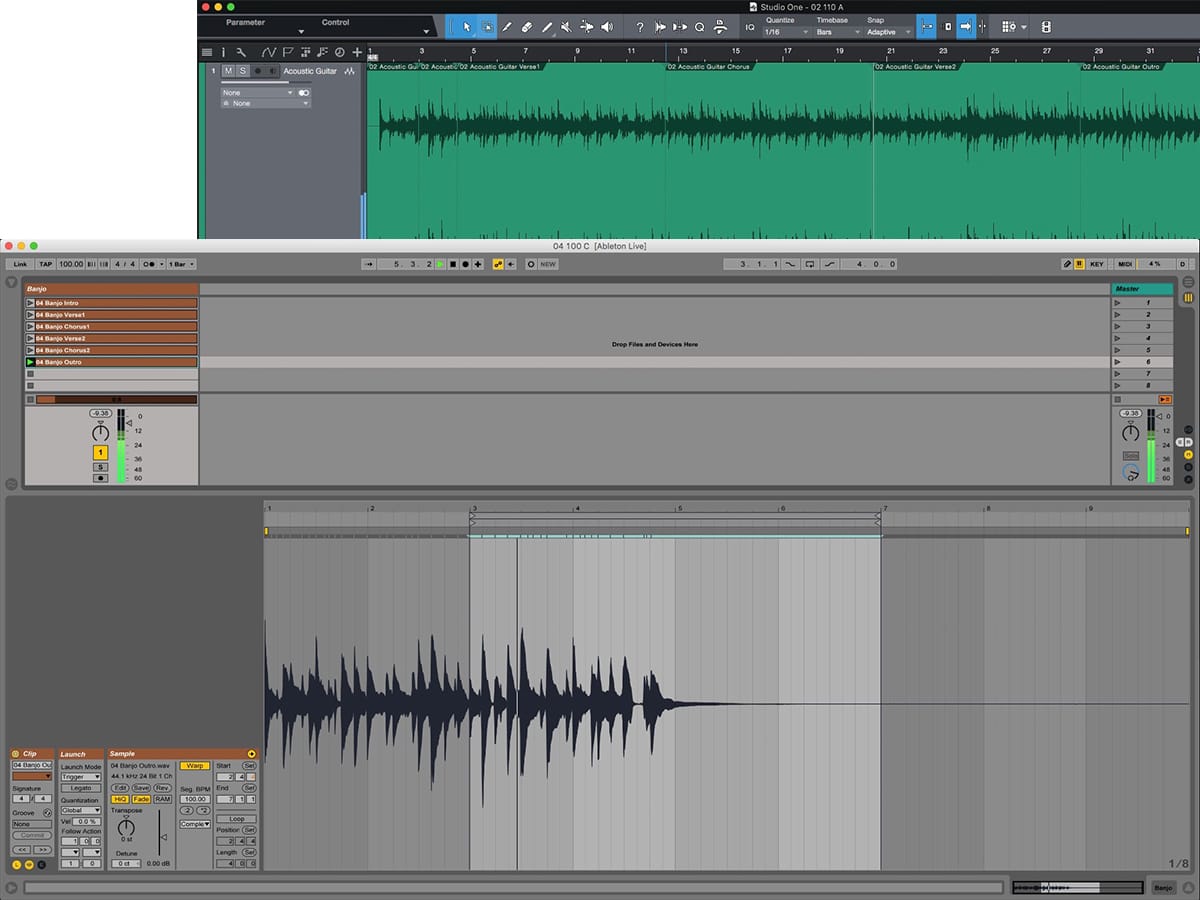
Task: Toggle the HiQ sample option
Action: [x=120, y=799]
